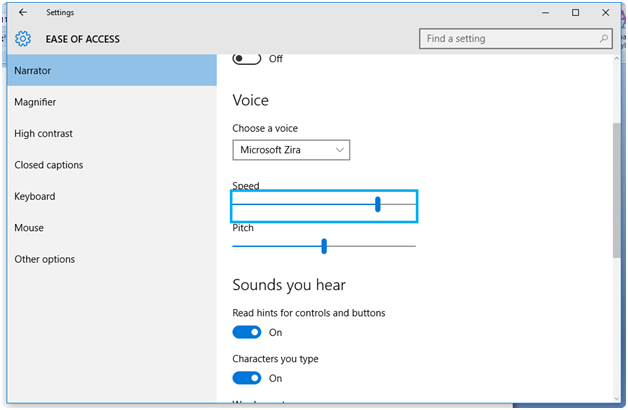Click Other options in the sidebar

44,259
